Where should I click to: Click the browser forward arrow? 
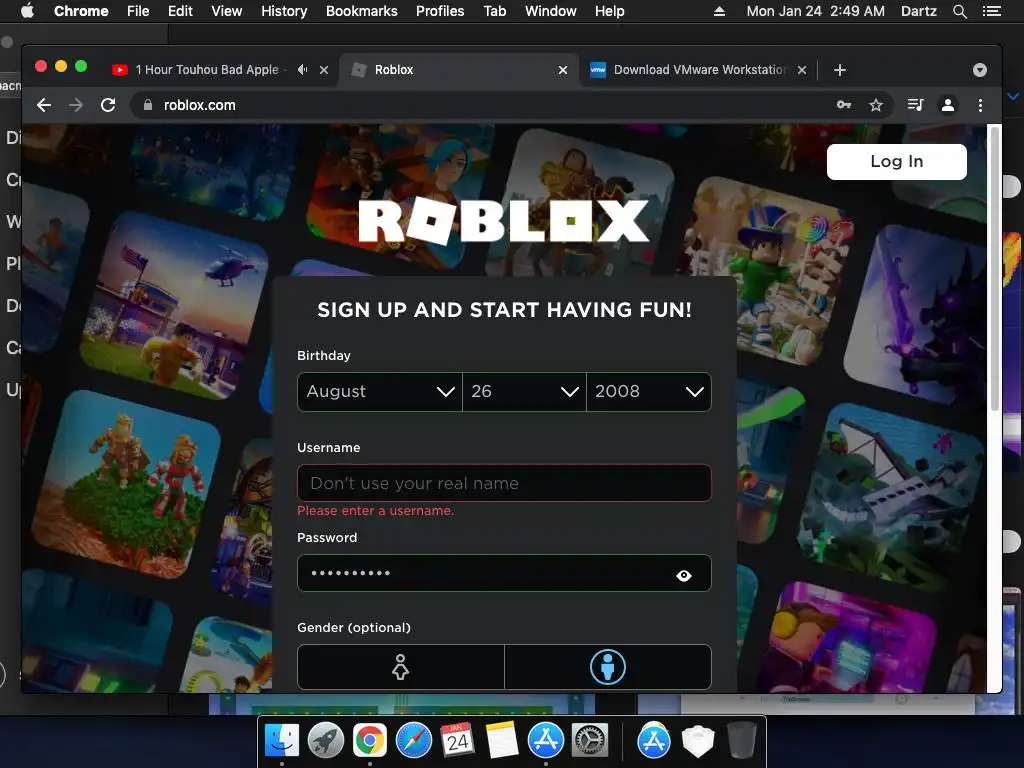[x=76, y=105]
